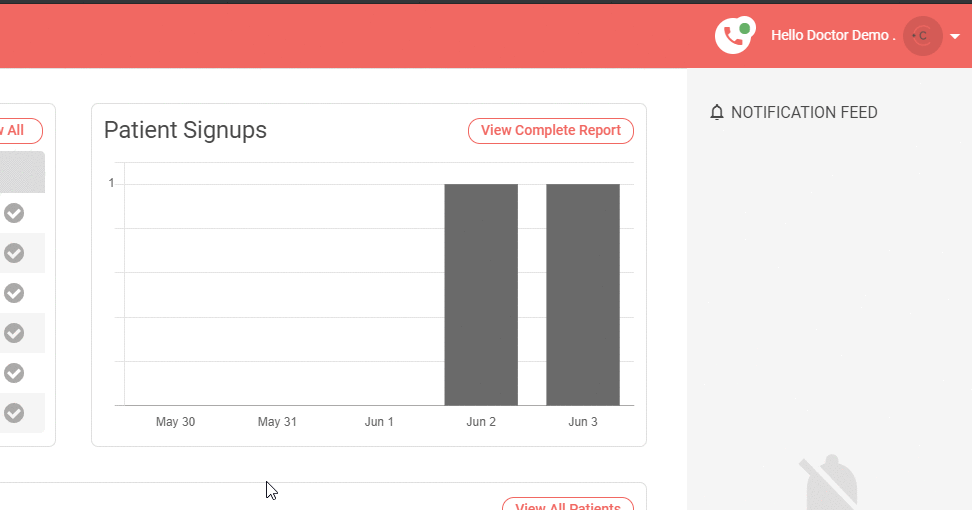972x510 pixels.
Task: Select the Jun 3 bar in chart
Action: point(583,294)
